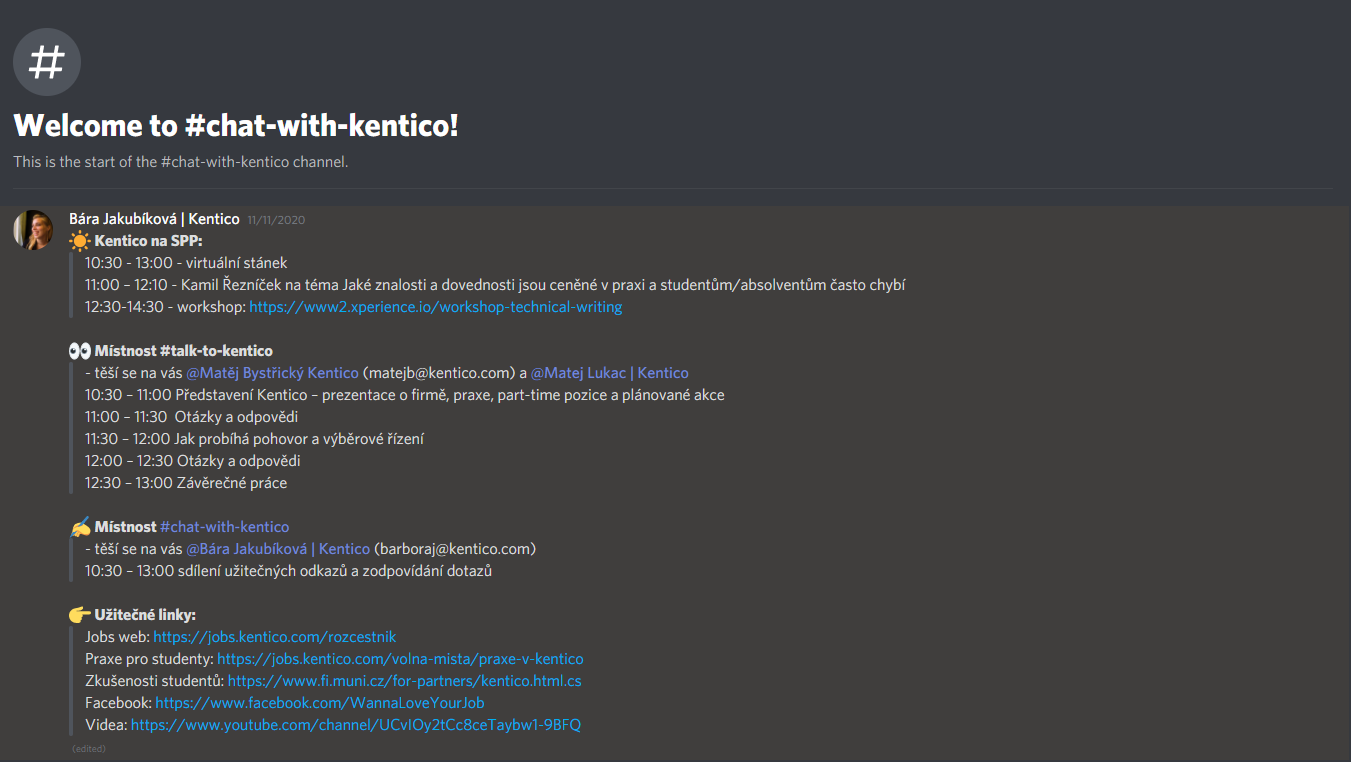Click the Představení Kentico schedule line
1351x762 pixels.
pyautogui.click(x=405, y=395)
